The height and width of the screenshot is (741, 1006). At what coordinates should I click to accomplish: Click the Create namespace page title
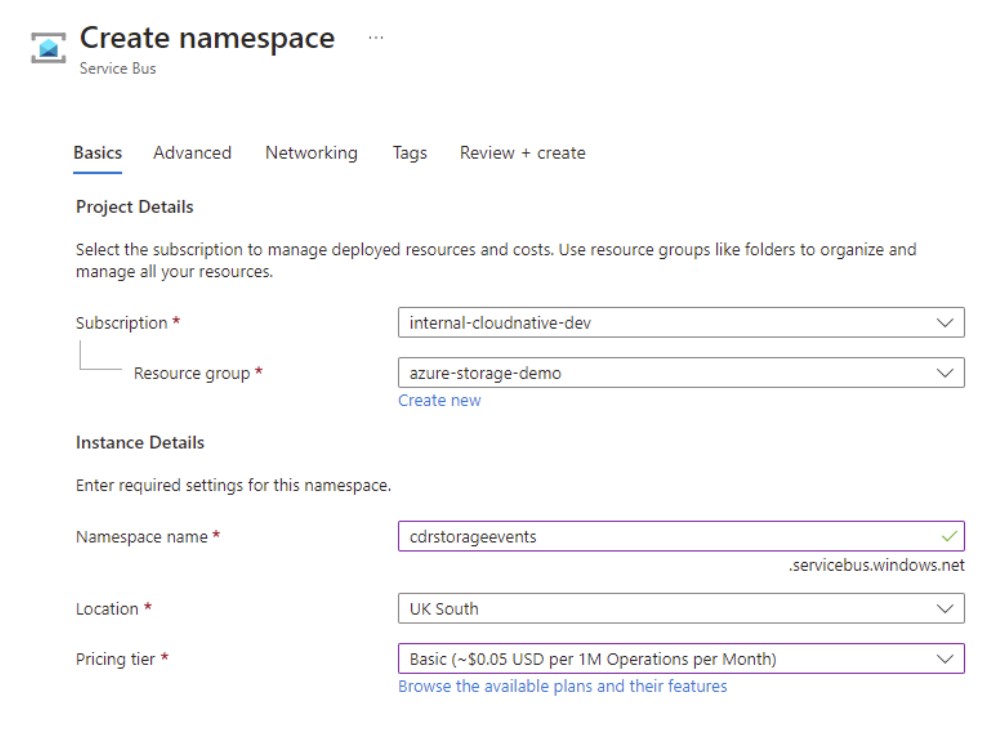tap(207, 38)
